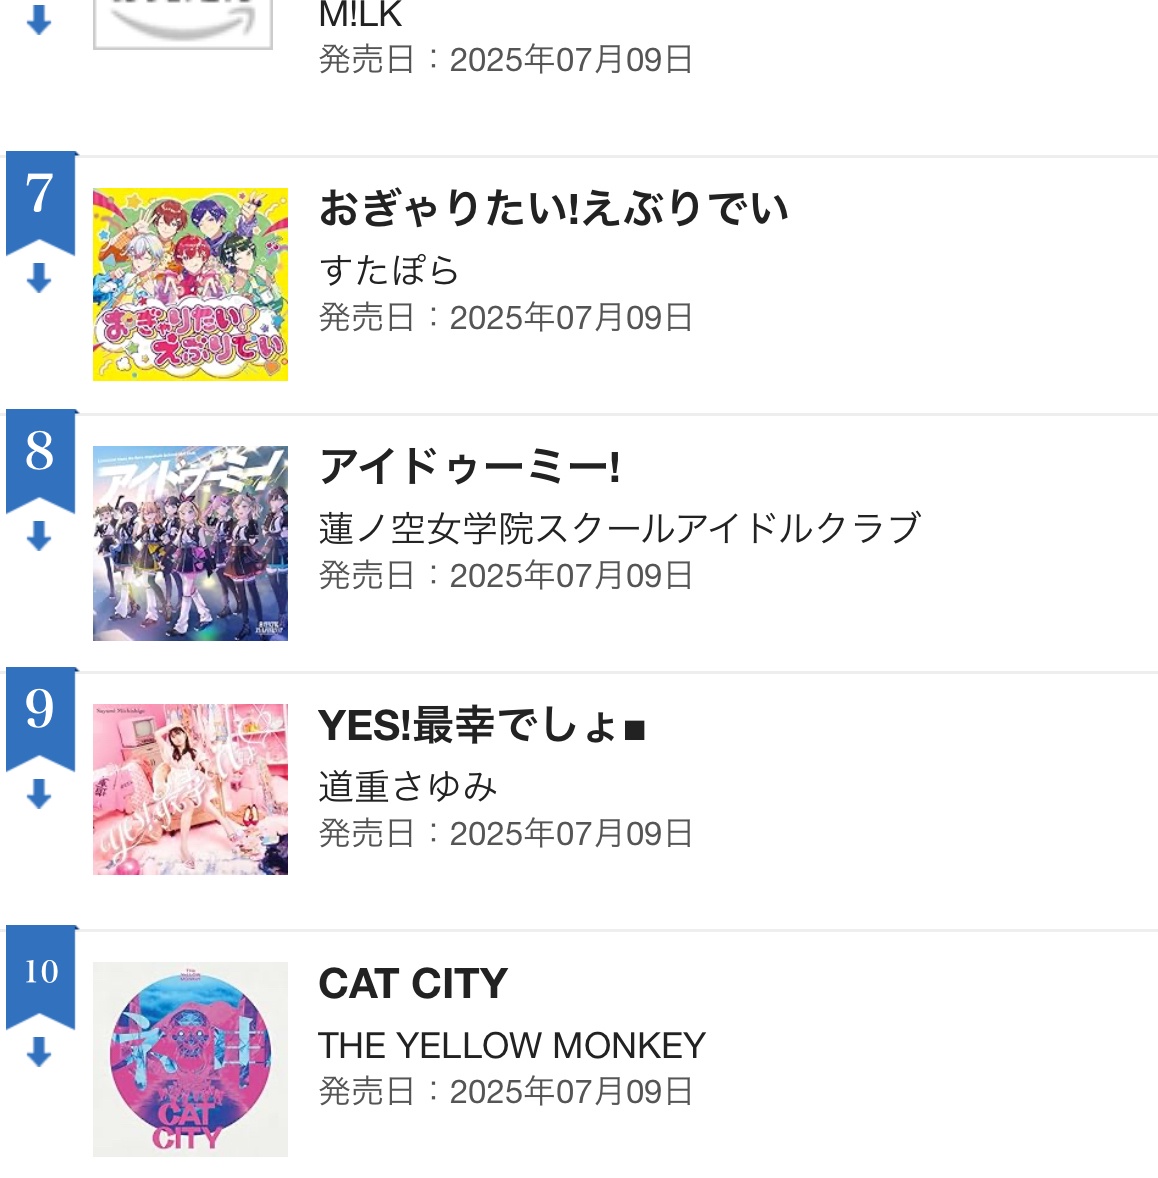The image size is (1158, 1178).
Task: Click rank 10 ribbon badge
Action: point(40,970)
